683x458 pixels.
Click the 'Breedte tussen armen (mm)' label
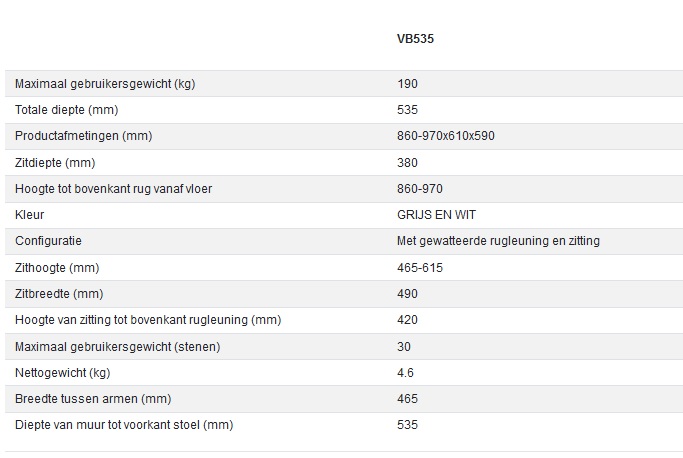pos(93,399)
